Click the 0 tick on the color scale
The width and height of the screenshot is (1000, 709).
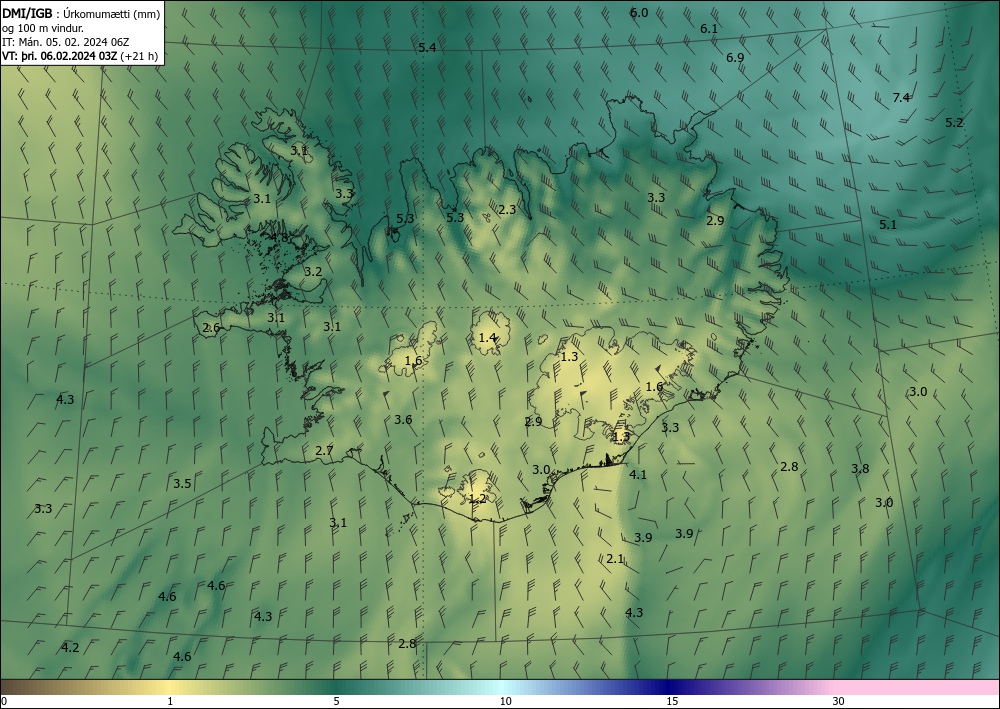click(4, 701)
